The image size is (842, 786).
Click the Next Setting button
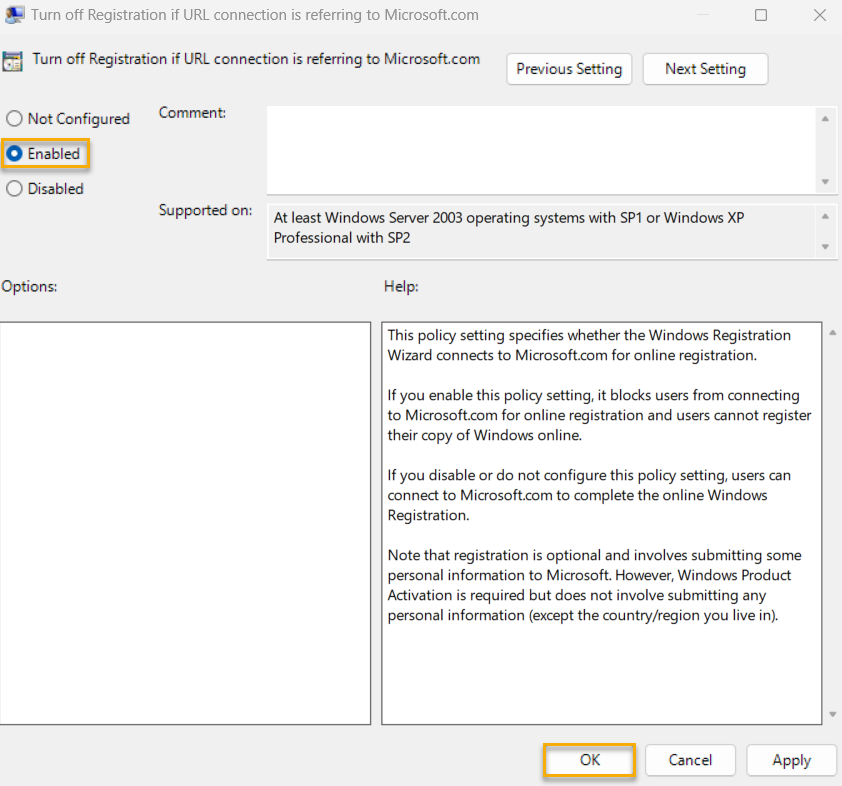click(x=705, y=69)
